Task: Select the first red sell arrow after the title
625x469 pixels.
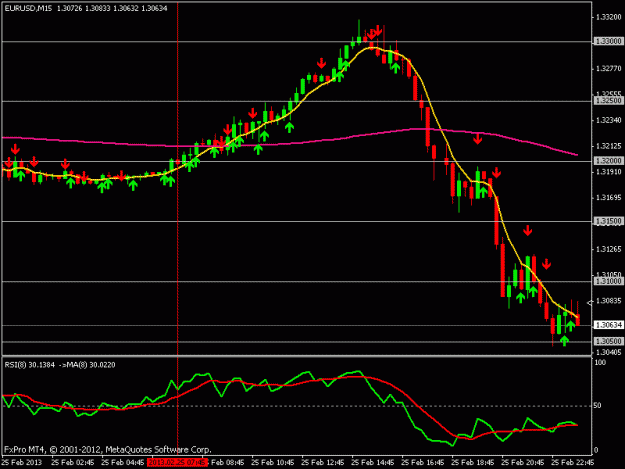Action: pos(15,149)
